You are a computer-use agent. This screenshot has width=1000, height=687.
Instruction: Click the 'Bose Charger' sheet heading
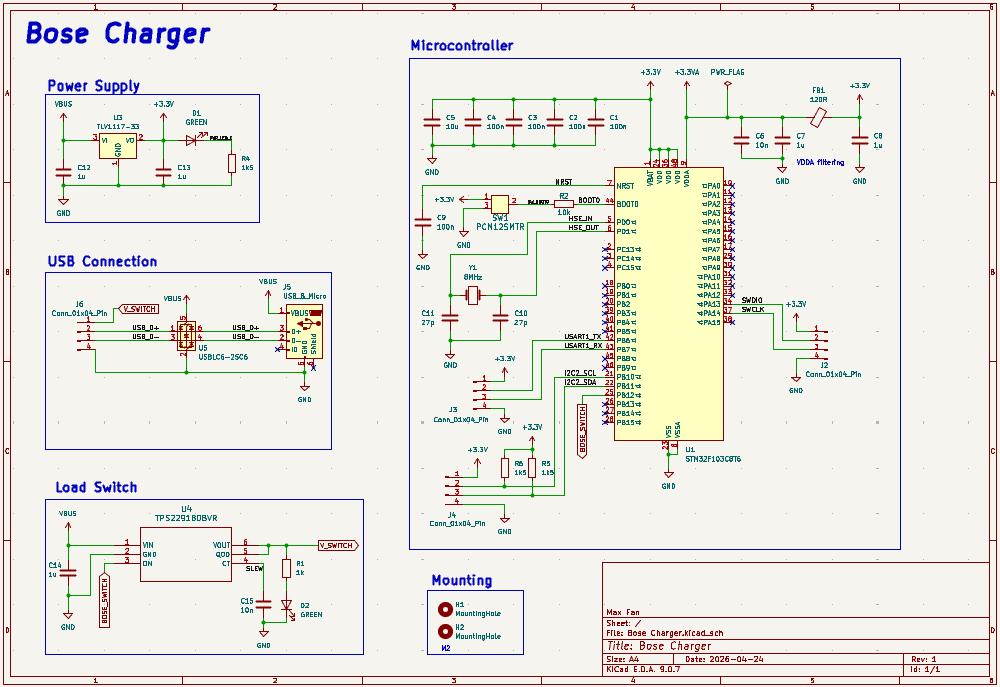[x=118, y=34]
